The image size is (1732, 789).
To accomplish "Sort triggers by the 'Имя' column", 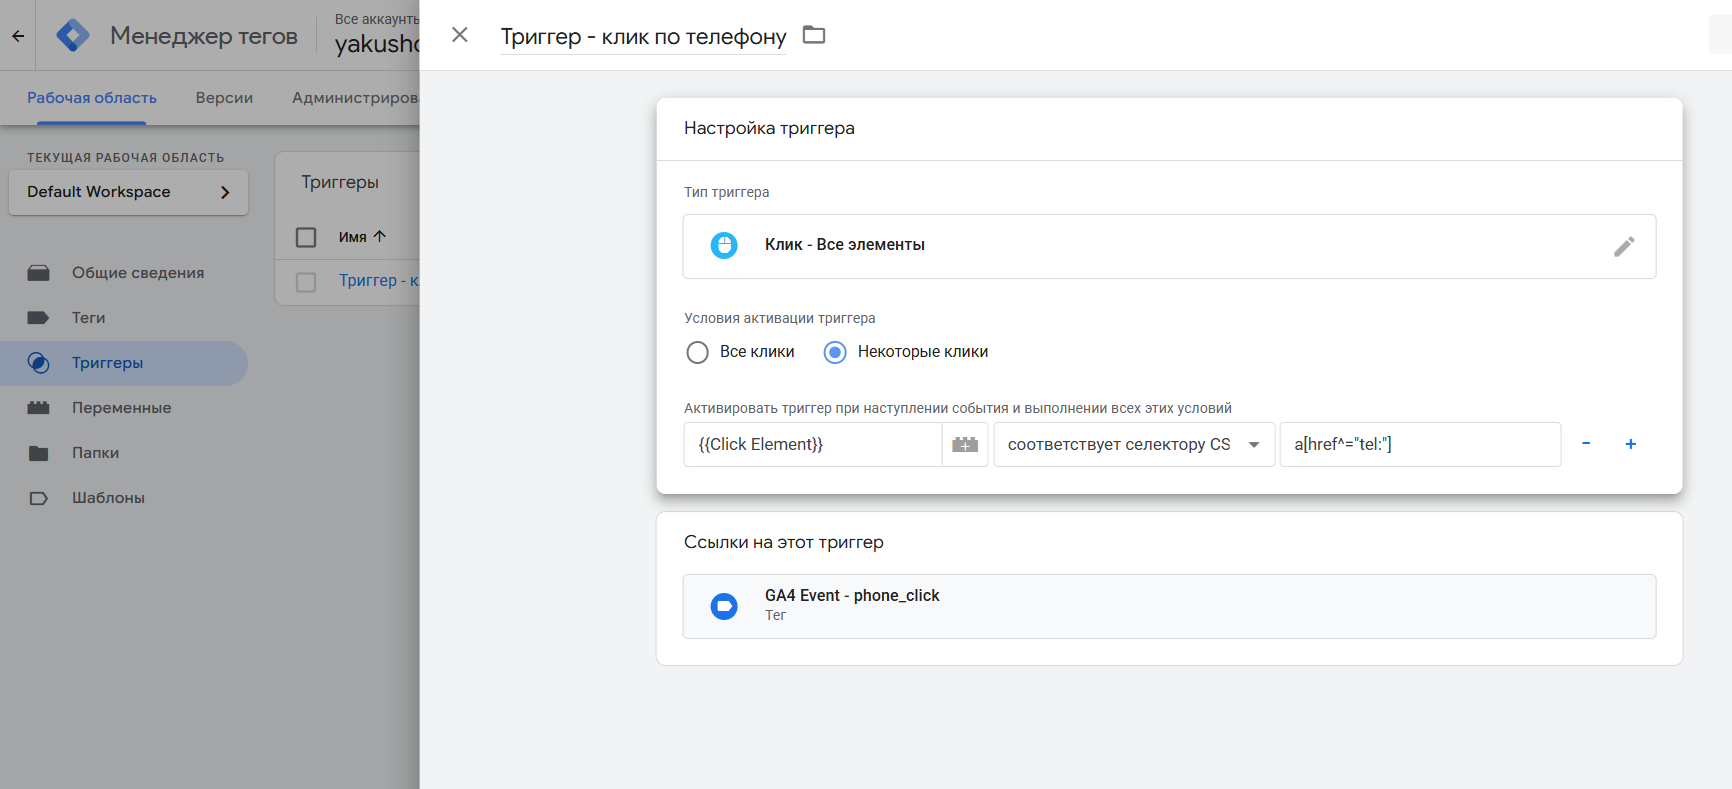I will click(x=353, y=237).
